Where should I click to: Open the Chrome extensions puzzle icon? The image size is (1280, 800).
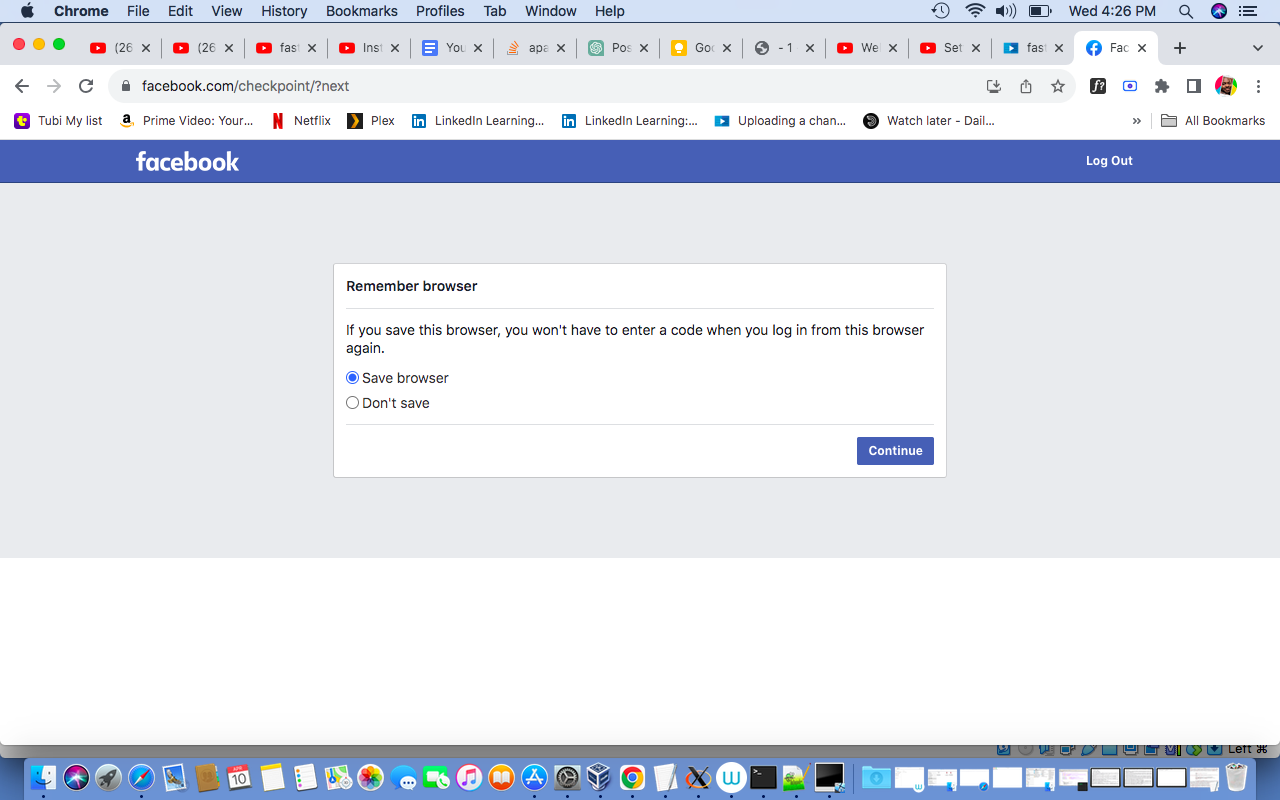[x=1162, y=86]
